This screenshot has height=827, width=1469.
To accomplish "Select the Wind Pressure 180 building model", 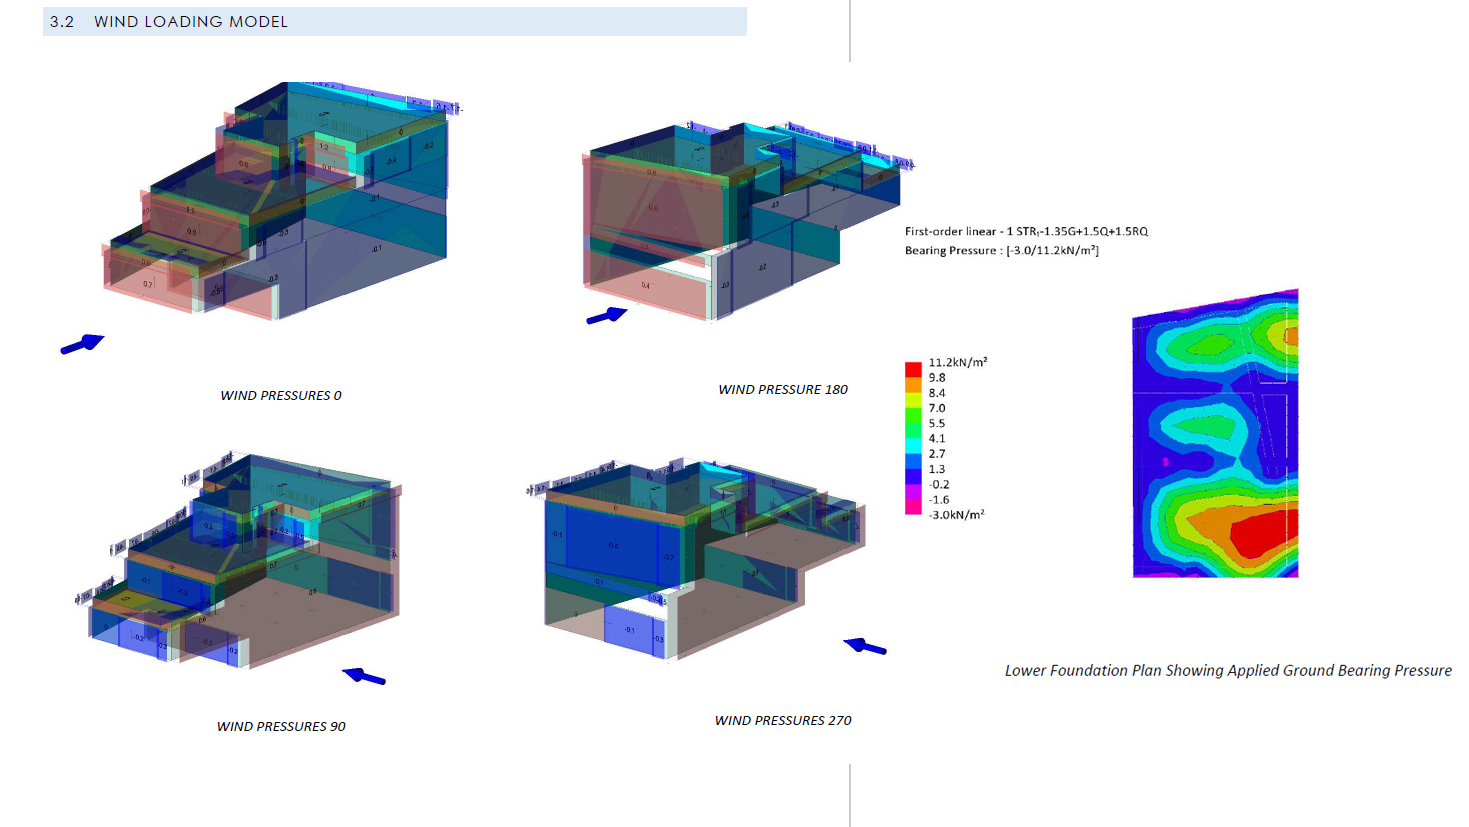I will coord(745,220).
